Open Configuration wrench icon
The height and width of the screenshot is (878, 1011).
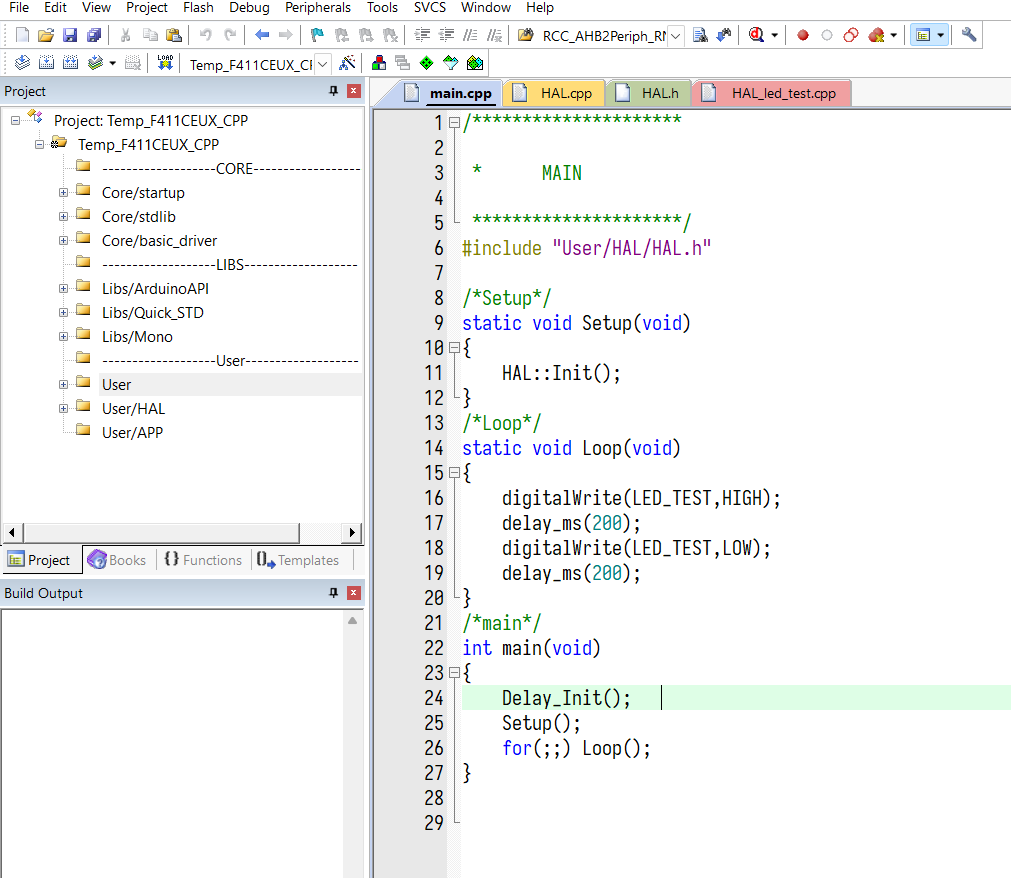tap(968, 35)
